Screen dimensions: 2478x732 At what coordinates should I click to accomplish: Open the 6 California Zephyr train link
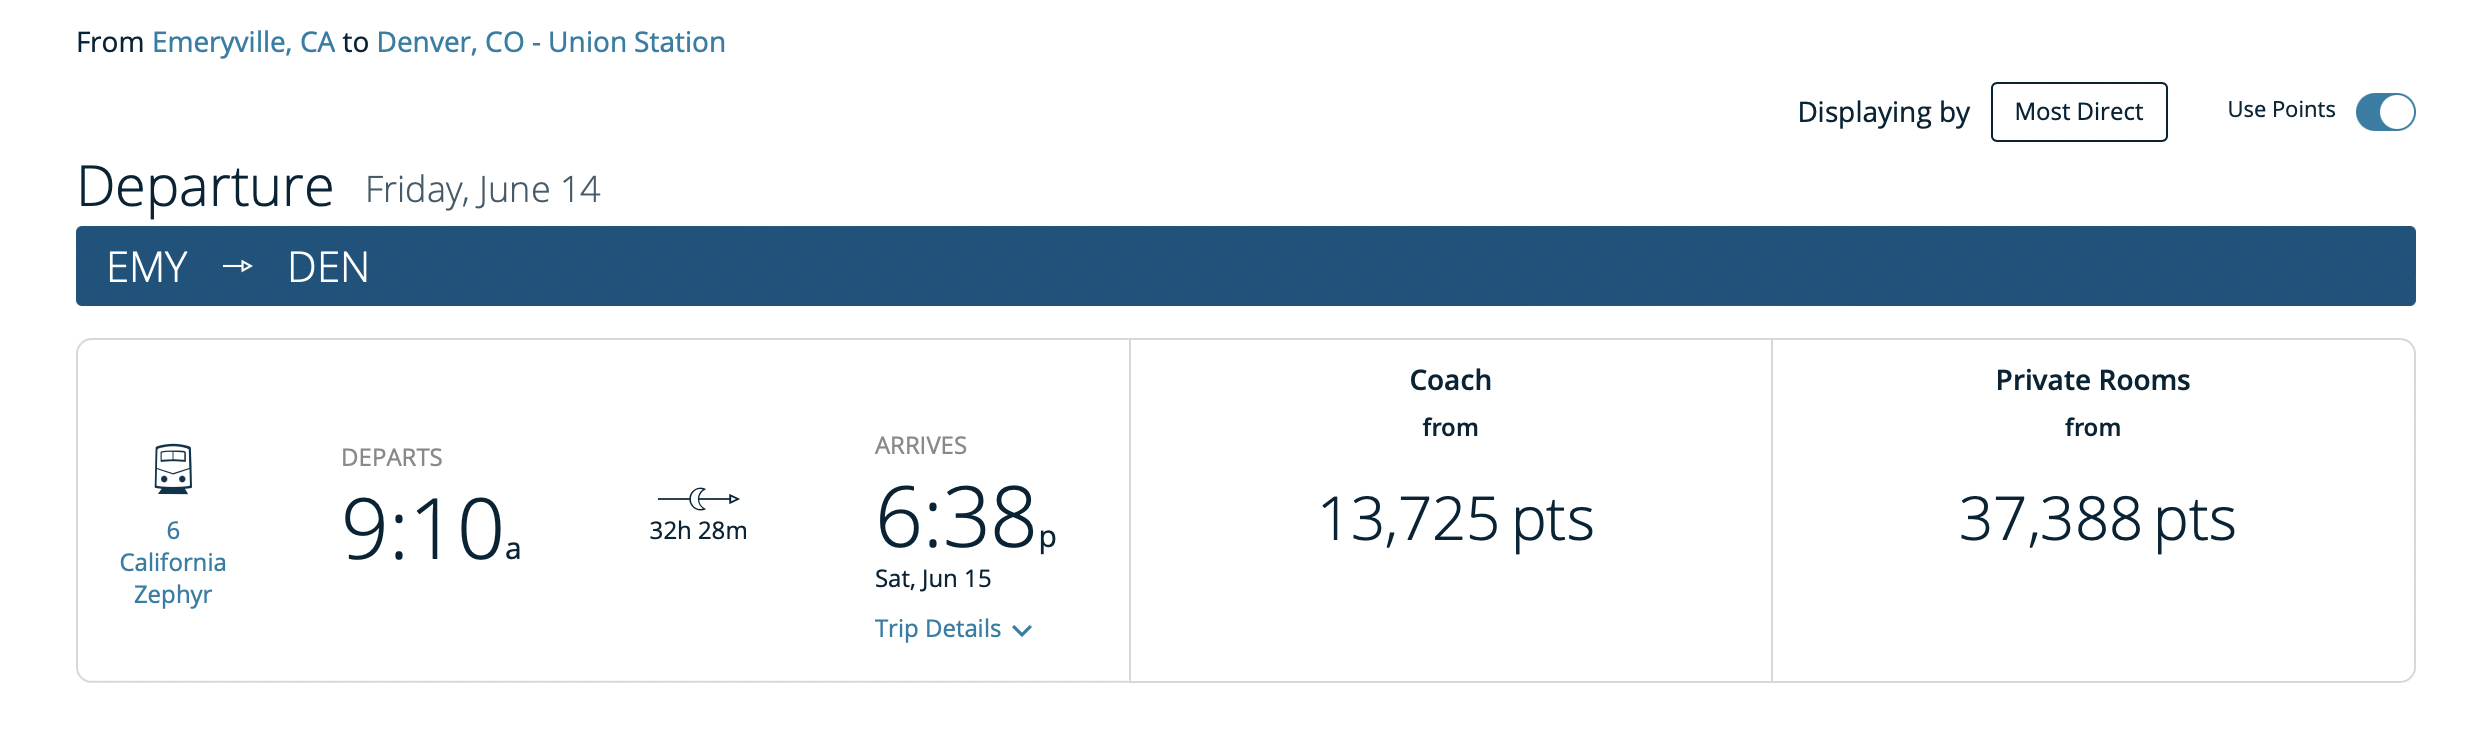click(x=173, y=562)
